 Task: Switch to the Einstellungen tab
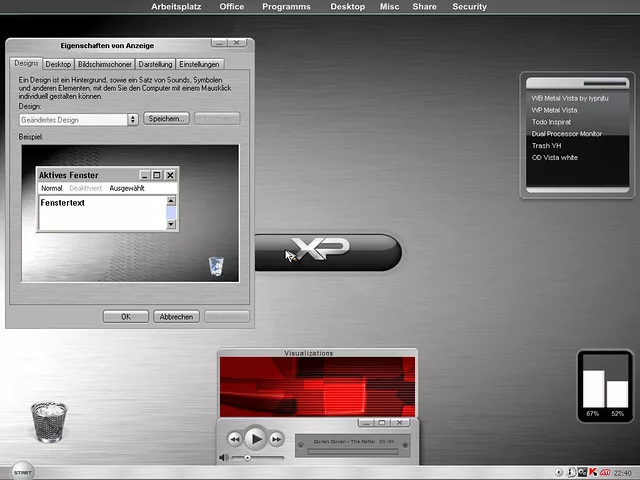[x=199, y=64]
